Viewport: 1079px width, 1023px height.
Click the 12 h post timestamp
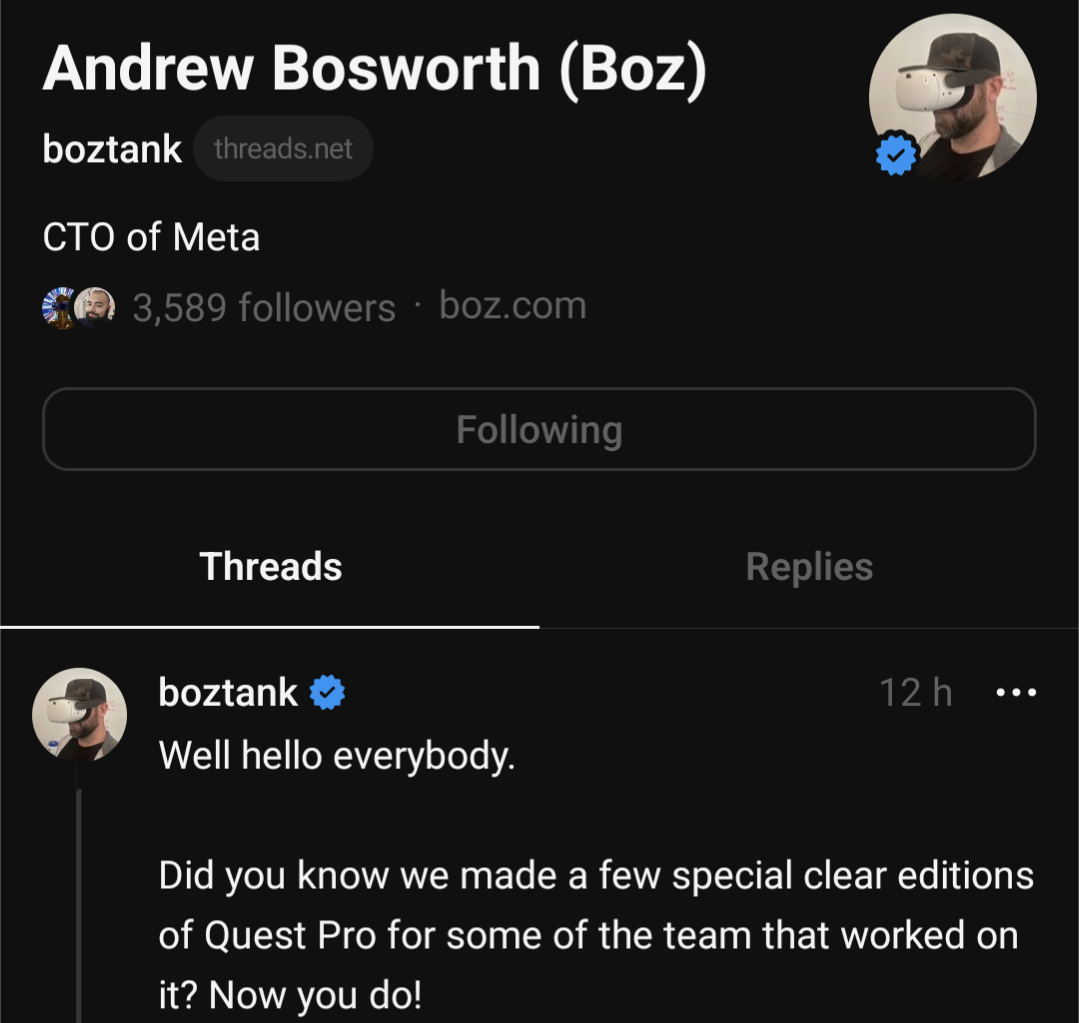[x=916, y=692]
